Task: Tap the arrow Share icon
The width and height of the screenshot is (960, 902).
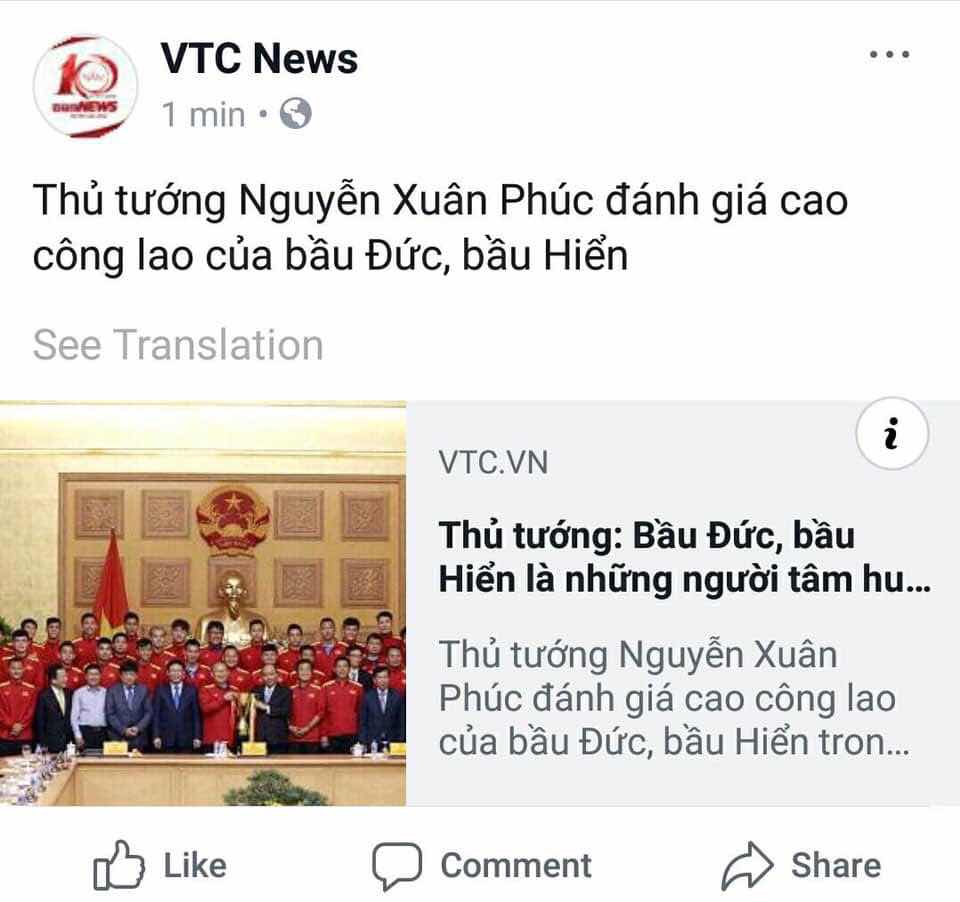Action: click(748, 865)
